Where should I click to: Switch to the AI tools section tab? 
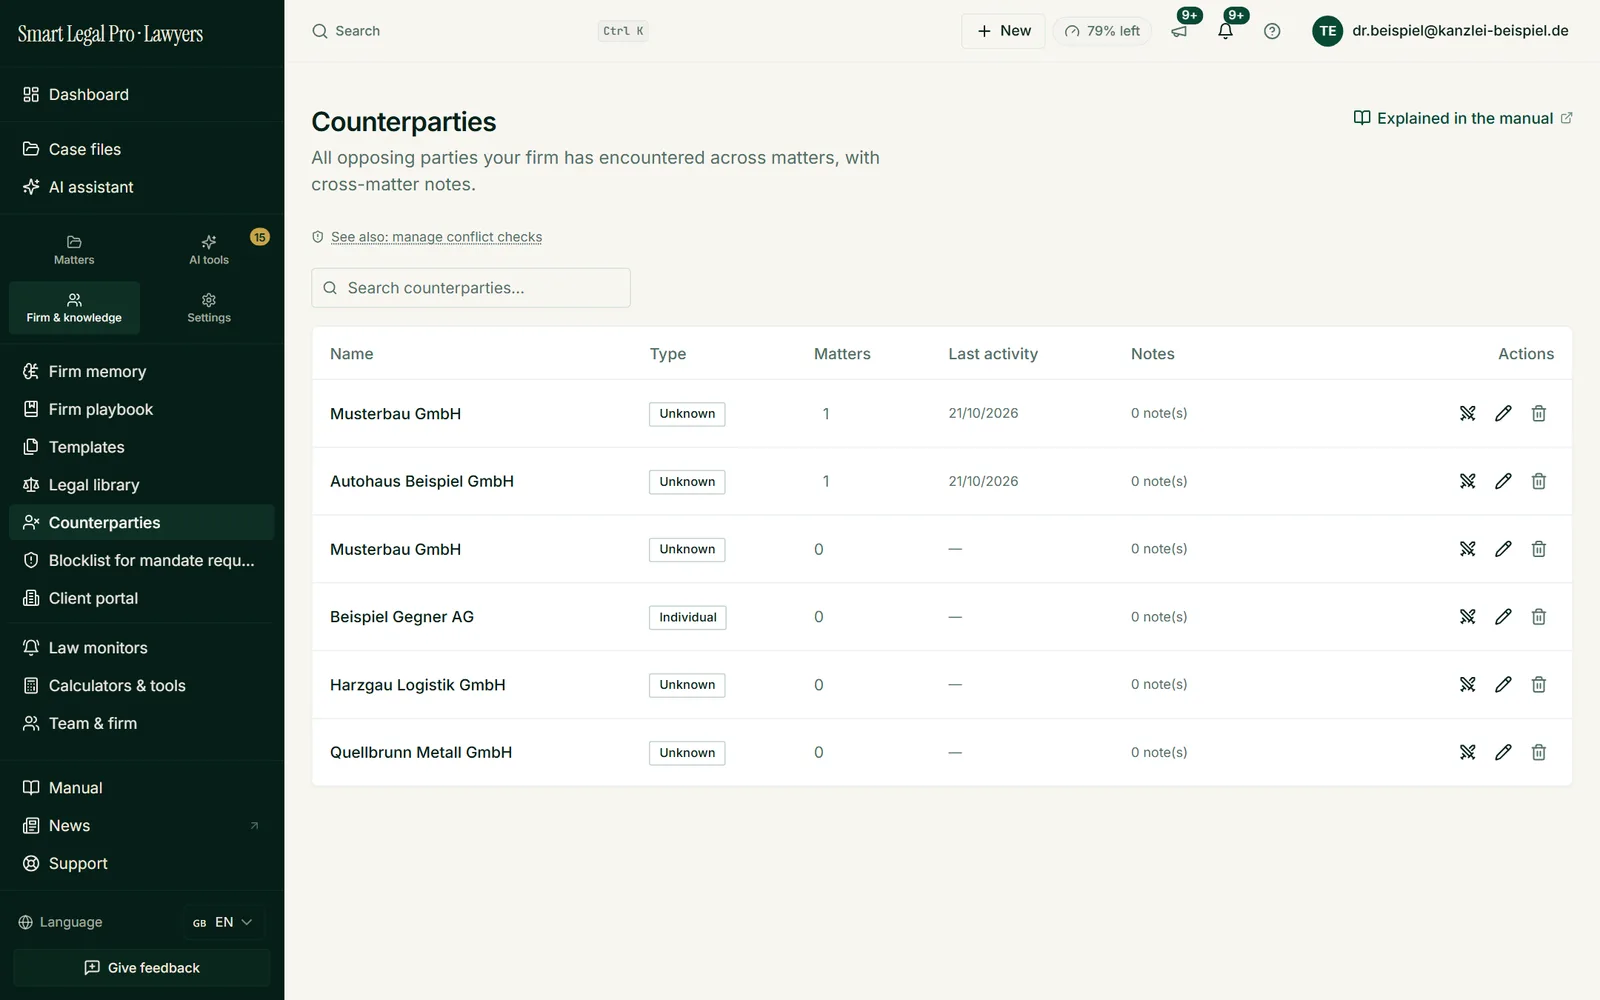[209, 250]
